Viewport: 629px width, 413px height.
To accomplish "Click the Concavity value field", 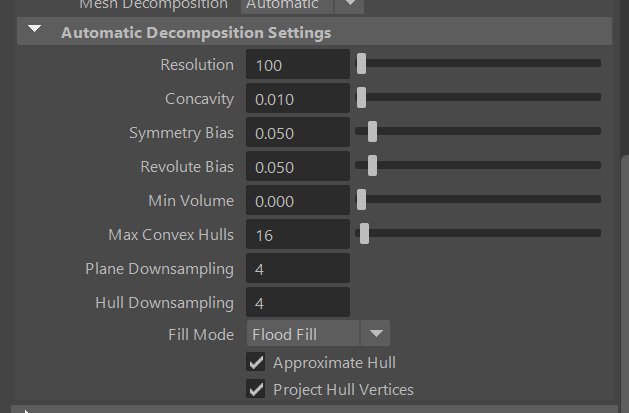I will point(297,99).
